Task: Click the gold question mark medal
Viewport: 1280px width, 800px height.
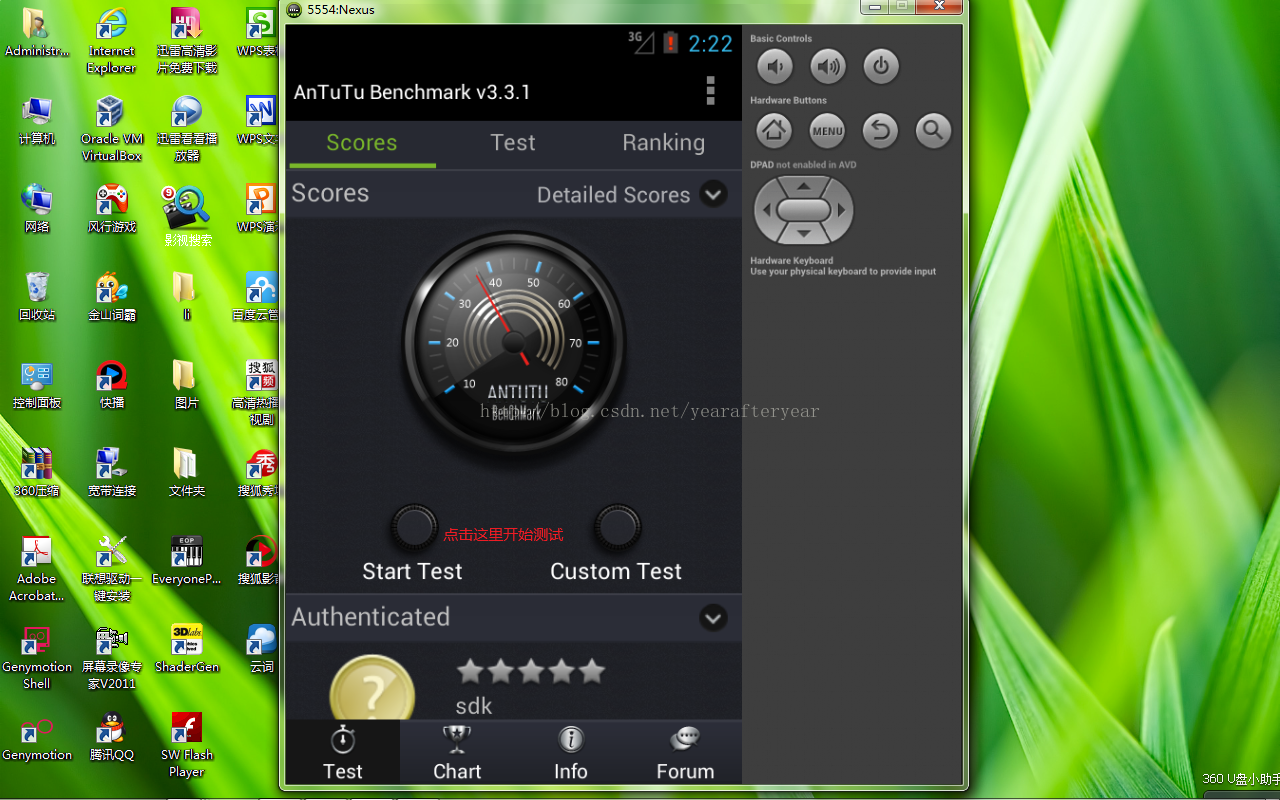Action: [372, 690]
